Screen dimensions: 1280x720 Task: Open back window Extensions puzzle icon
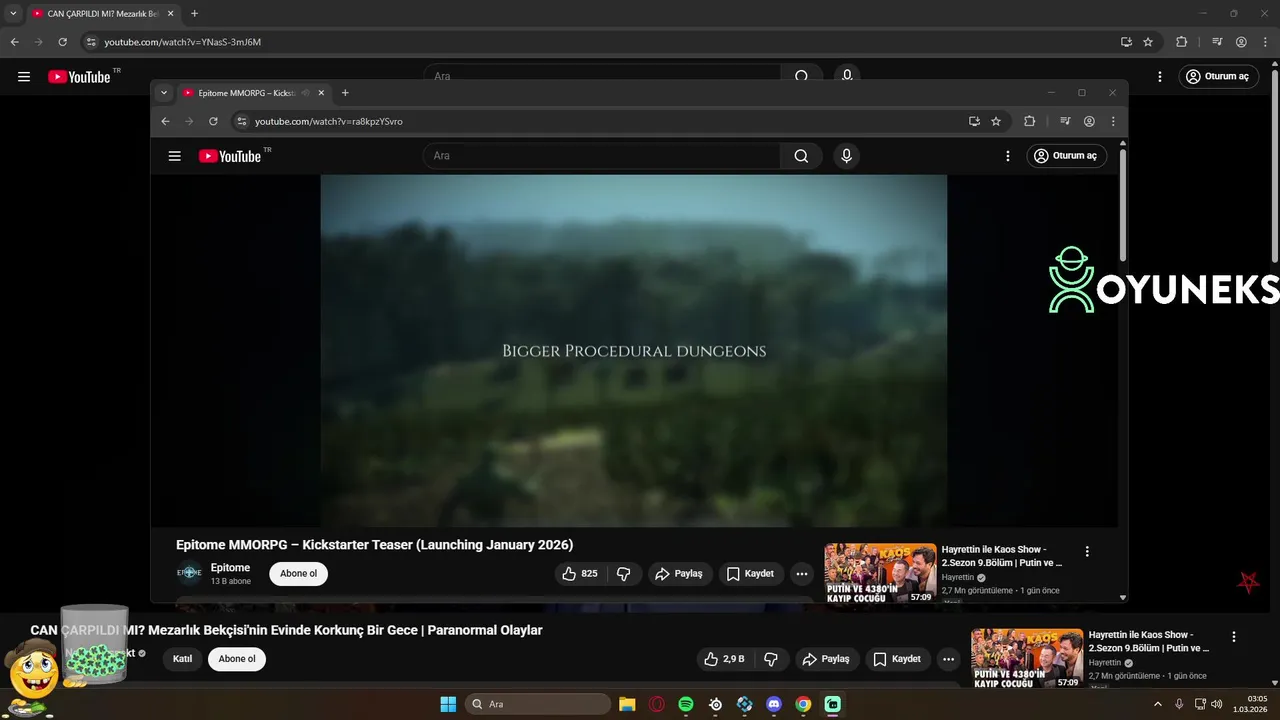[1181, 42]
